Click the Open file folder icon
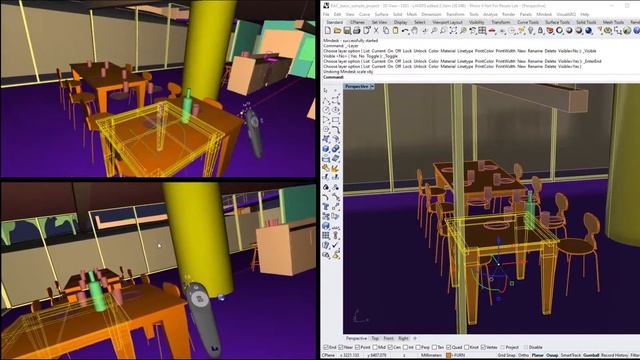The image size is (640, 360). pyautogui.click(x=338, y=31)
